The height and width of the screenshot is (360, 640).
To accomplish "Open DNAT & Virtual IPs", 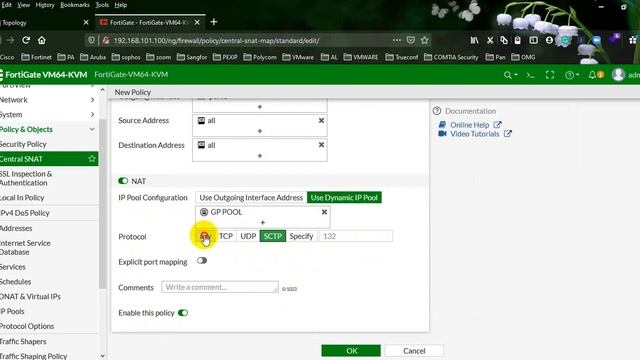I will pyautogui.click(x=30, y=296).
